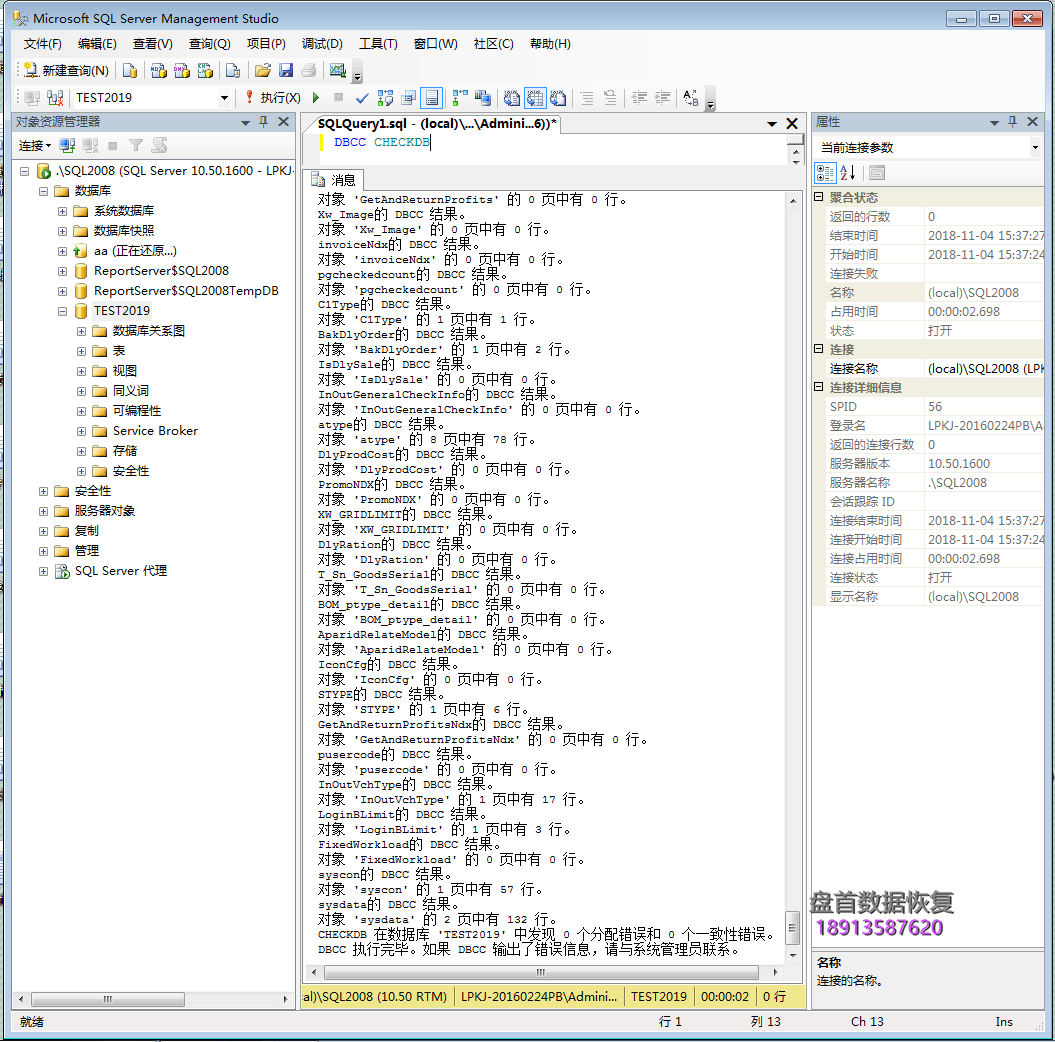Expand the Service Broker folder
The height and width of the screenshot is (1042, 1055).
coord(81,431)
